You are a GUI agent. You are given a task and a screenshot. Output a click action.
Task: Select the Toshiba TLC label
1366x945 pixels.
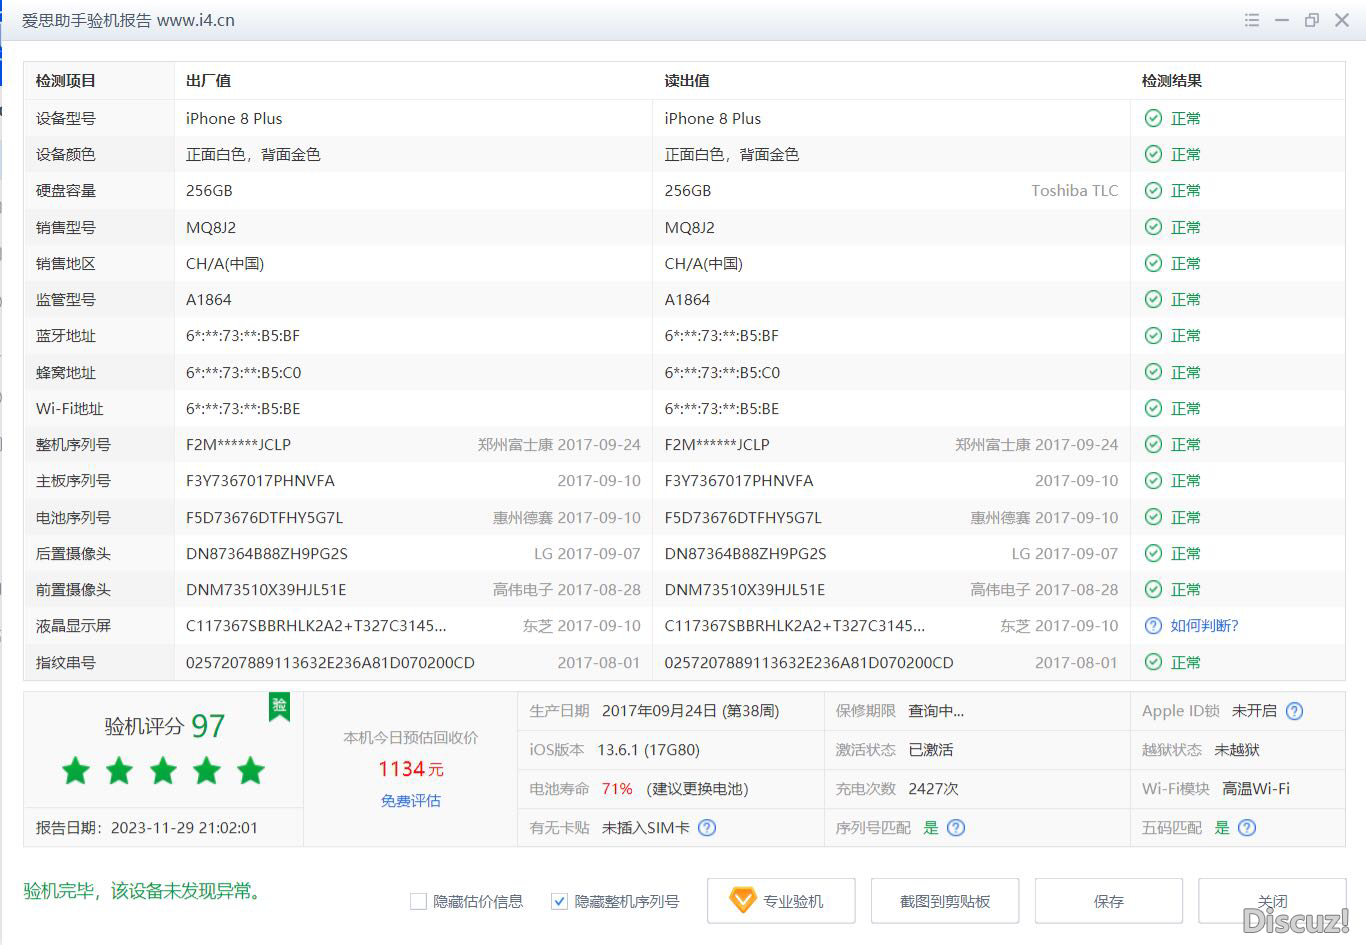pos(1075,190)
